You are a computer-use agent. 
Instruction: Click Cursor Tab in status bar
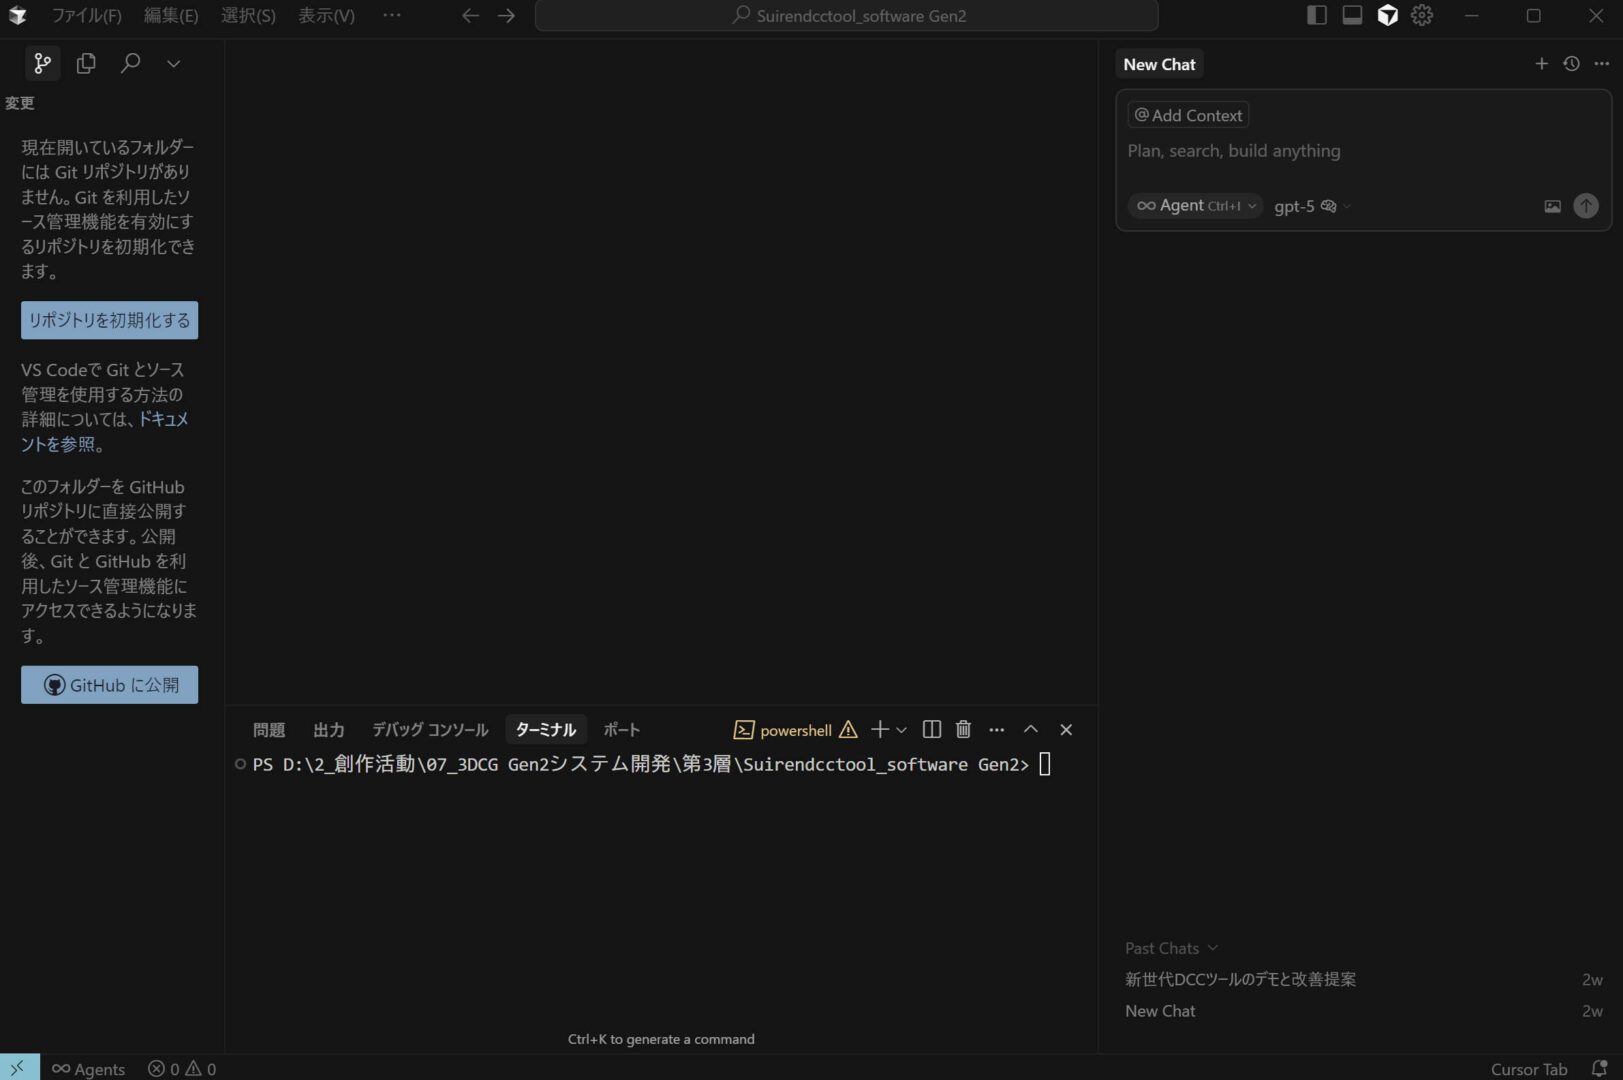(1529, 1068)
